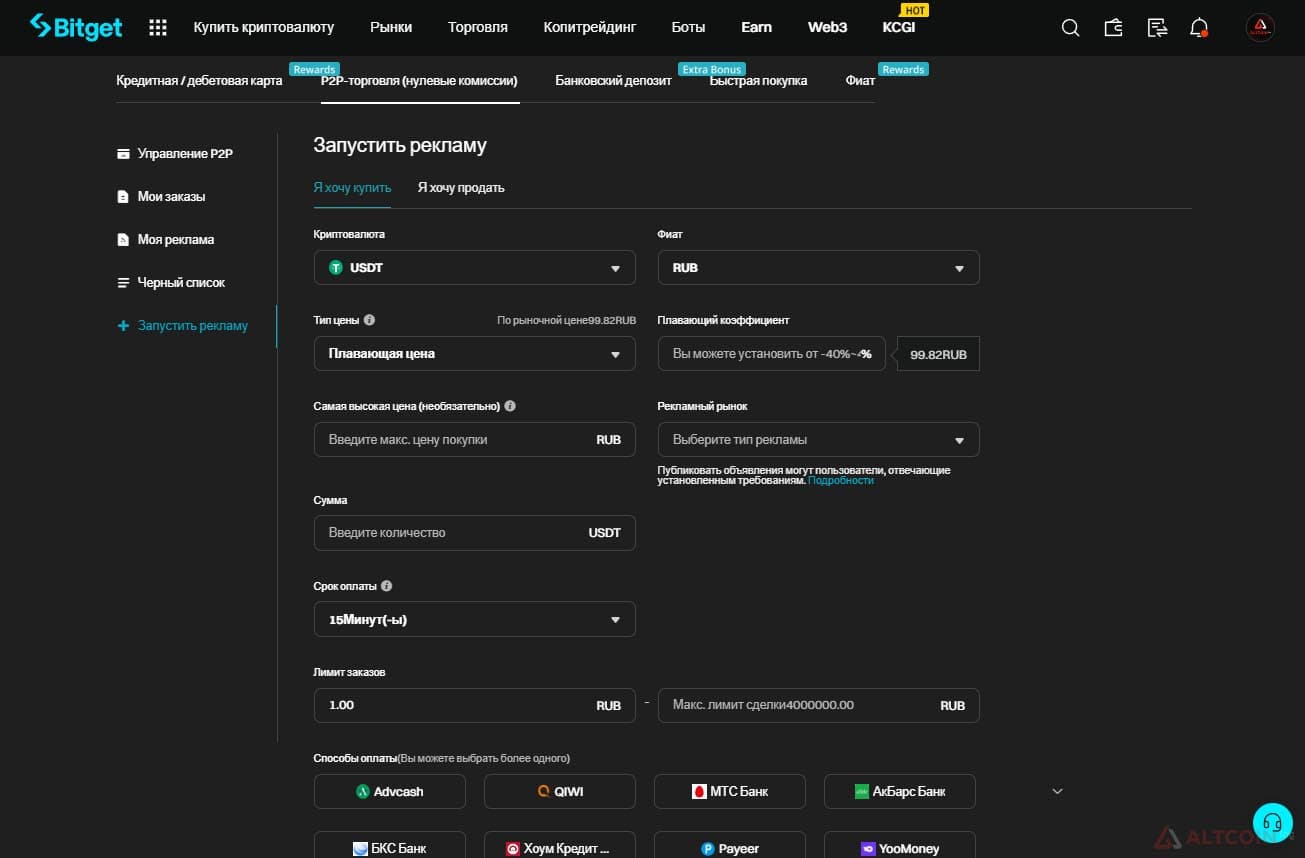Toggle the АкБарс Банк payment method
The image size is (1305, 858).
(x=900, y=791)
